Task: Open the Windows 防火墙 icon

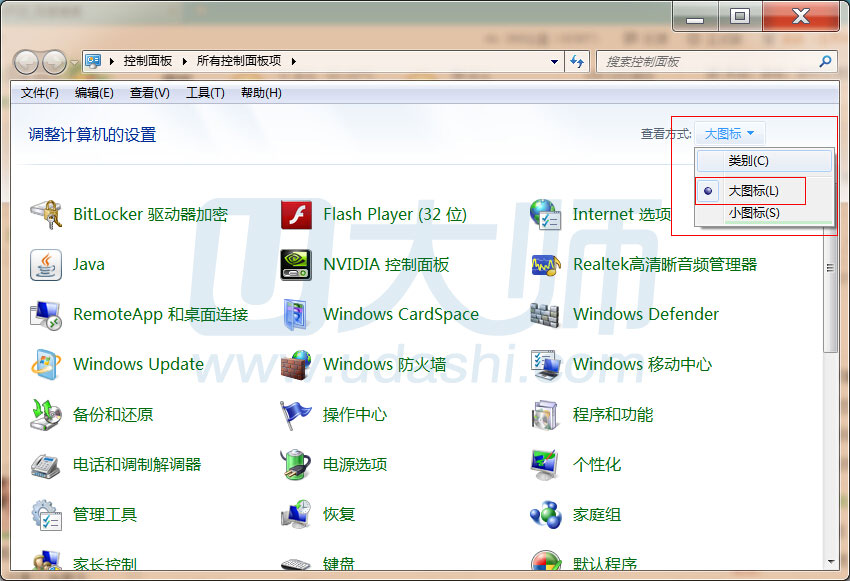Action: click(296, 364)
